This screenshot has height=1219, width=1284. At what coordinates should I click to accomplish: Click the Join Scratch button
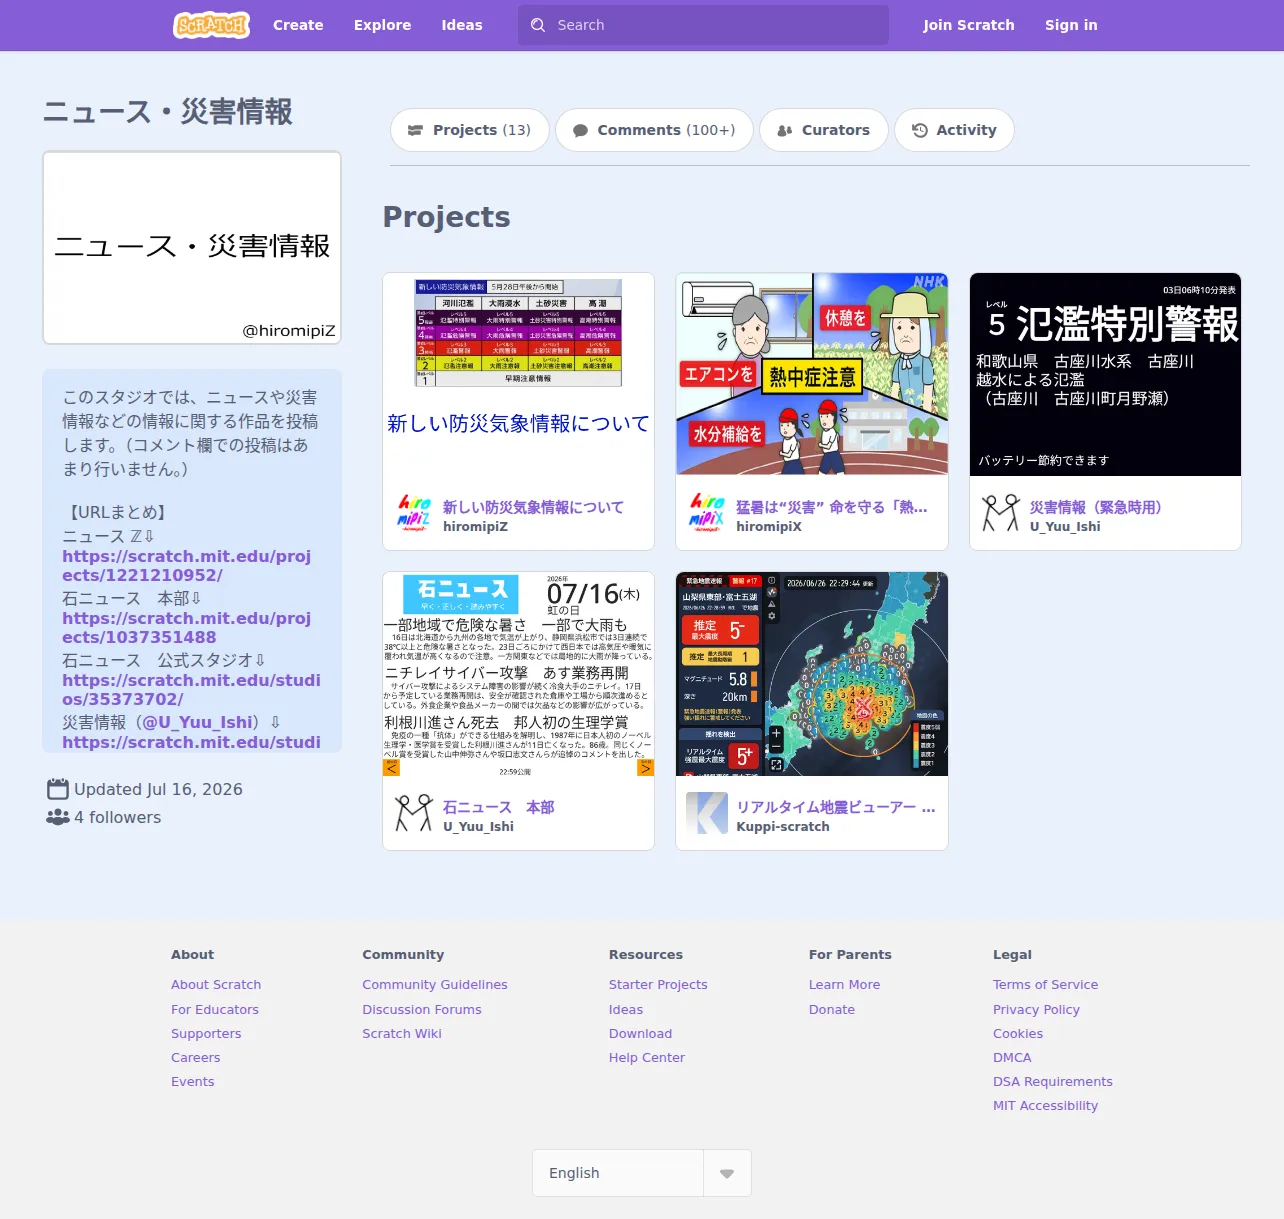click(968, 25)
